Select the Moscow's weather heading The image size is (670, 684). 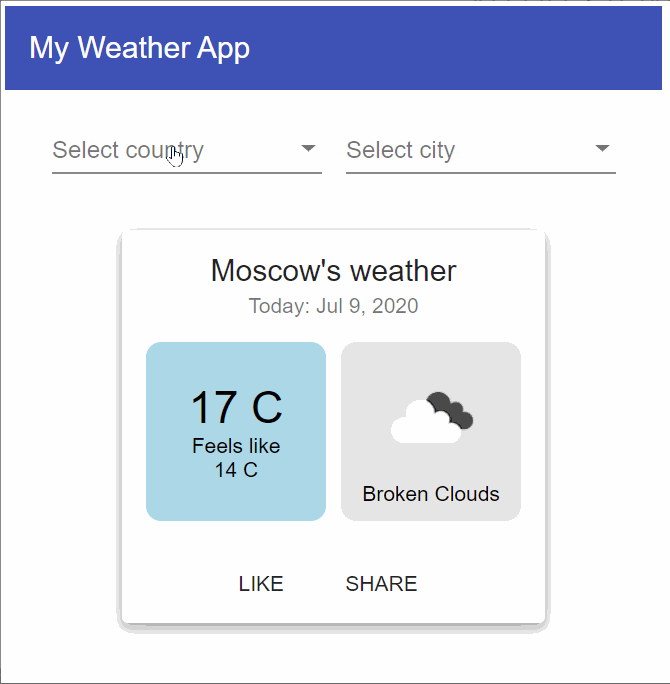point(333,270)
